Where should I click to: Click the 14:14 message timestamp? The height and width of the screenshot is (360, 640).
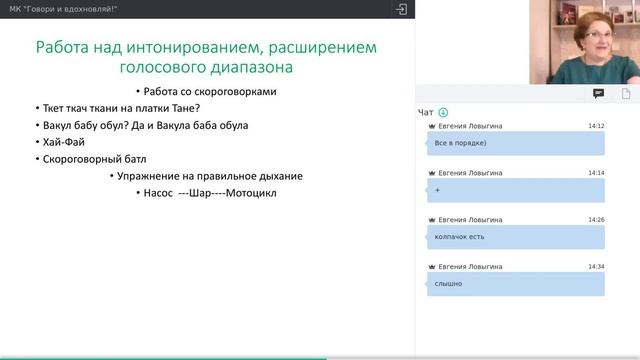click(x=596, y=173)
